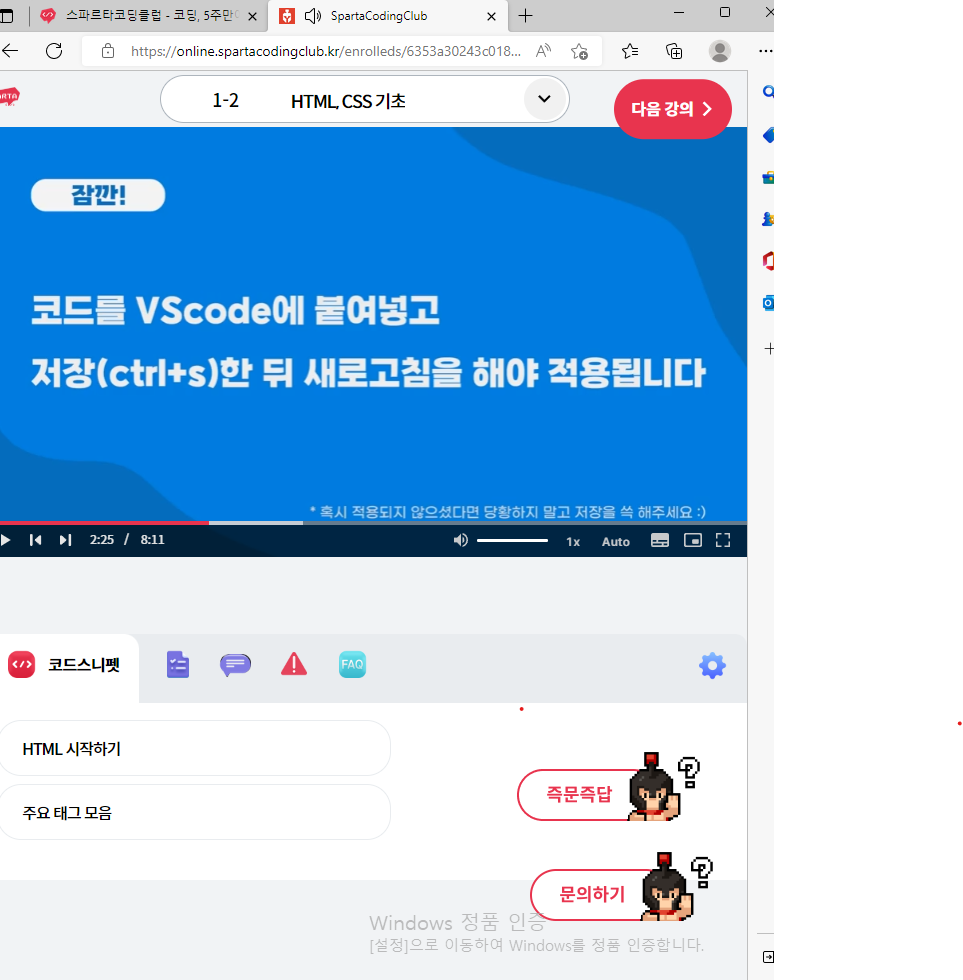Open the red warning report tab
Image resolution: width=963 pixels, height=980 pixels.
tap(294, 664)
